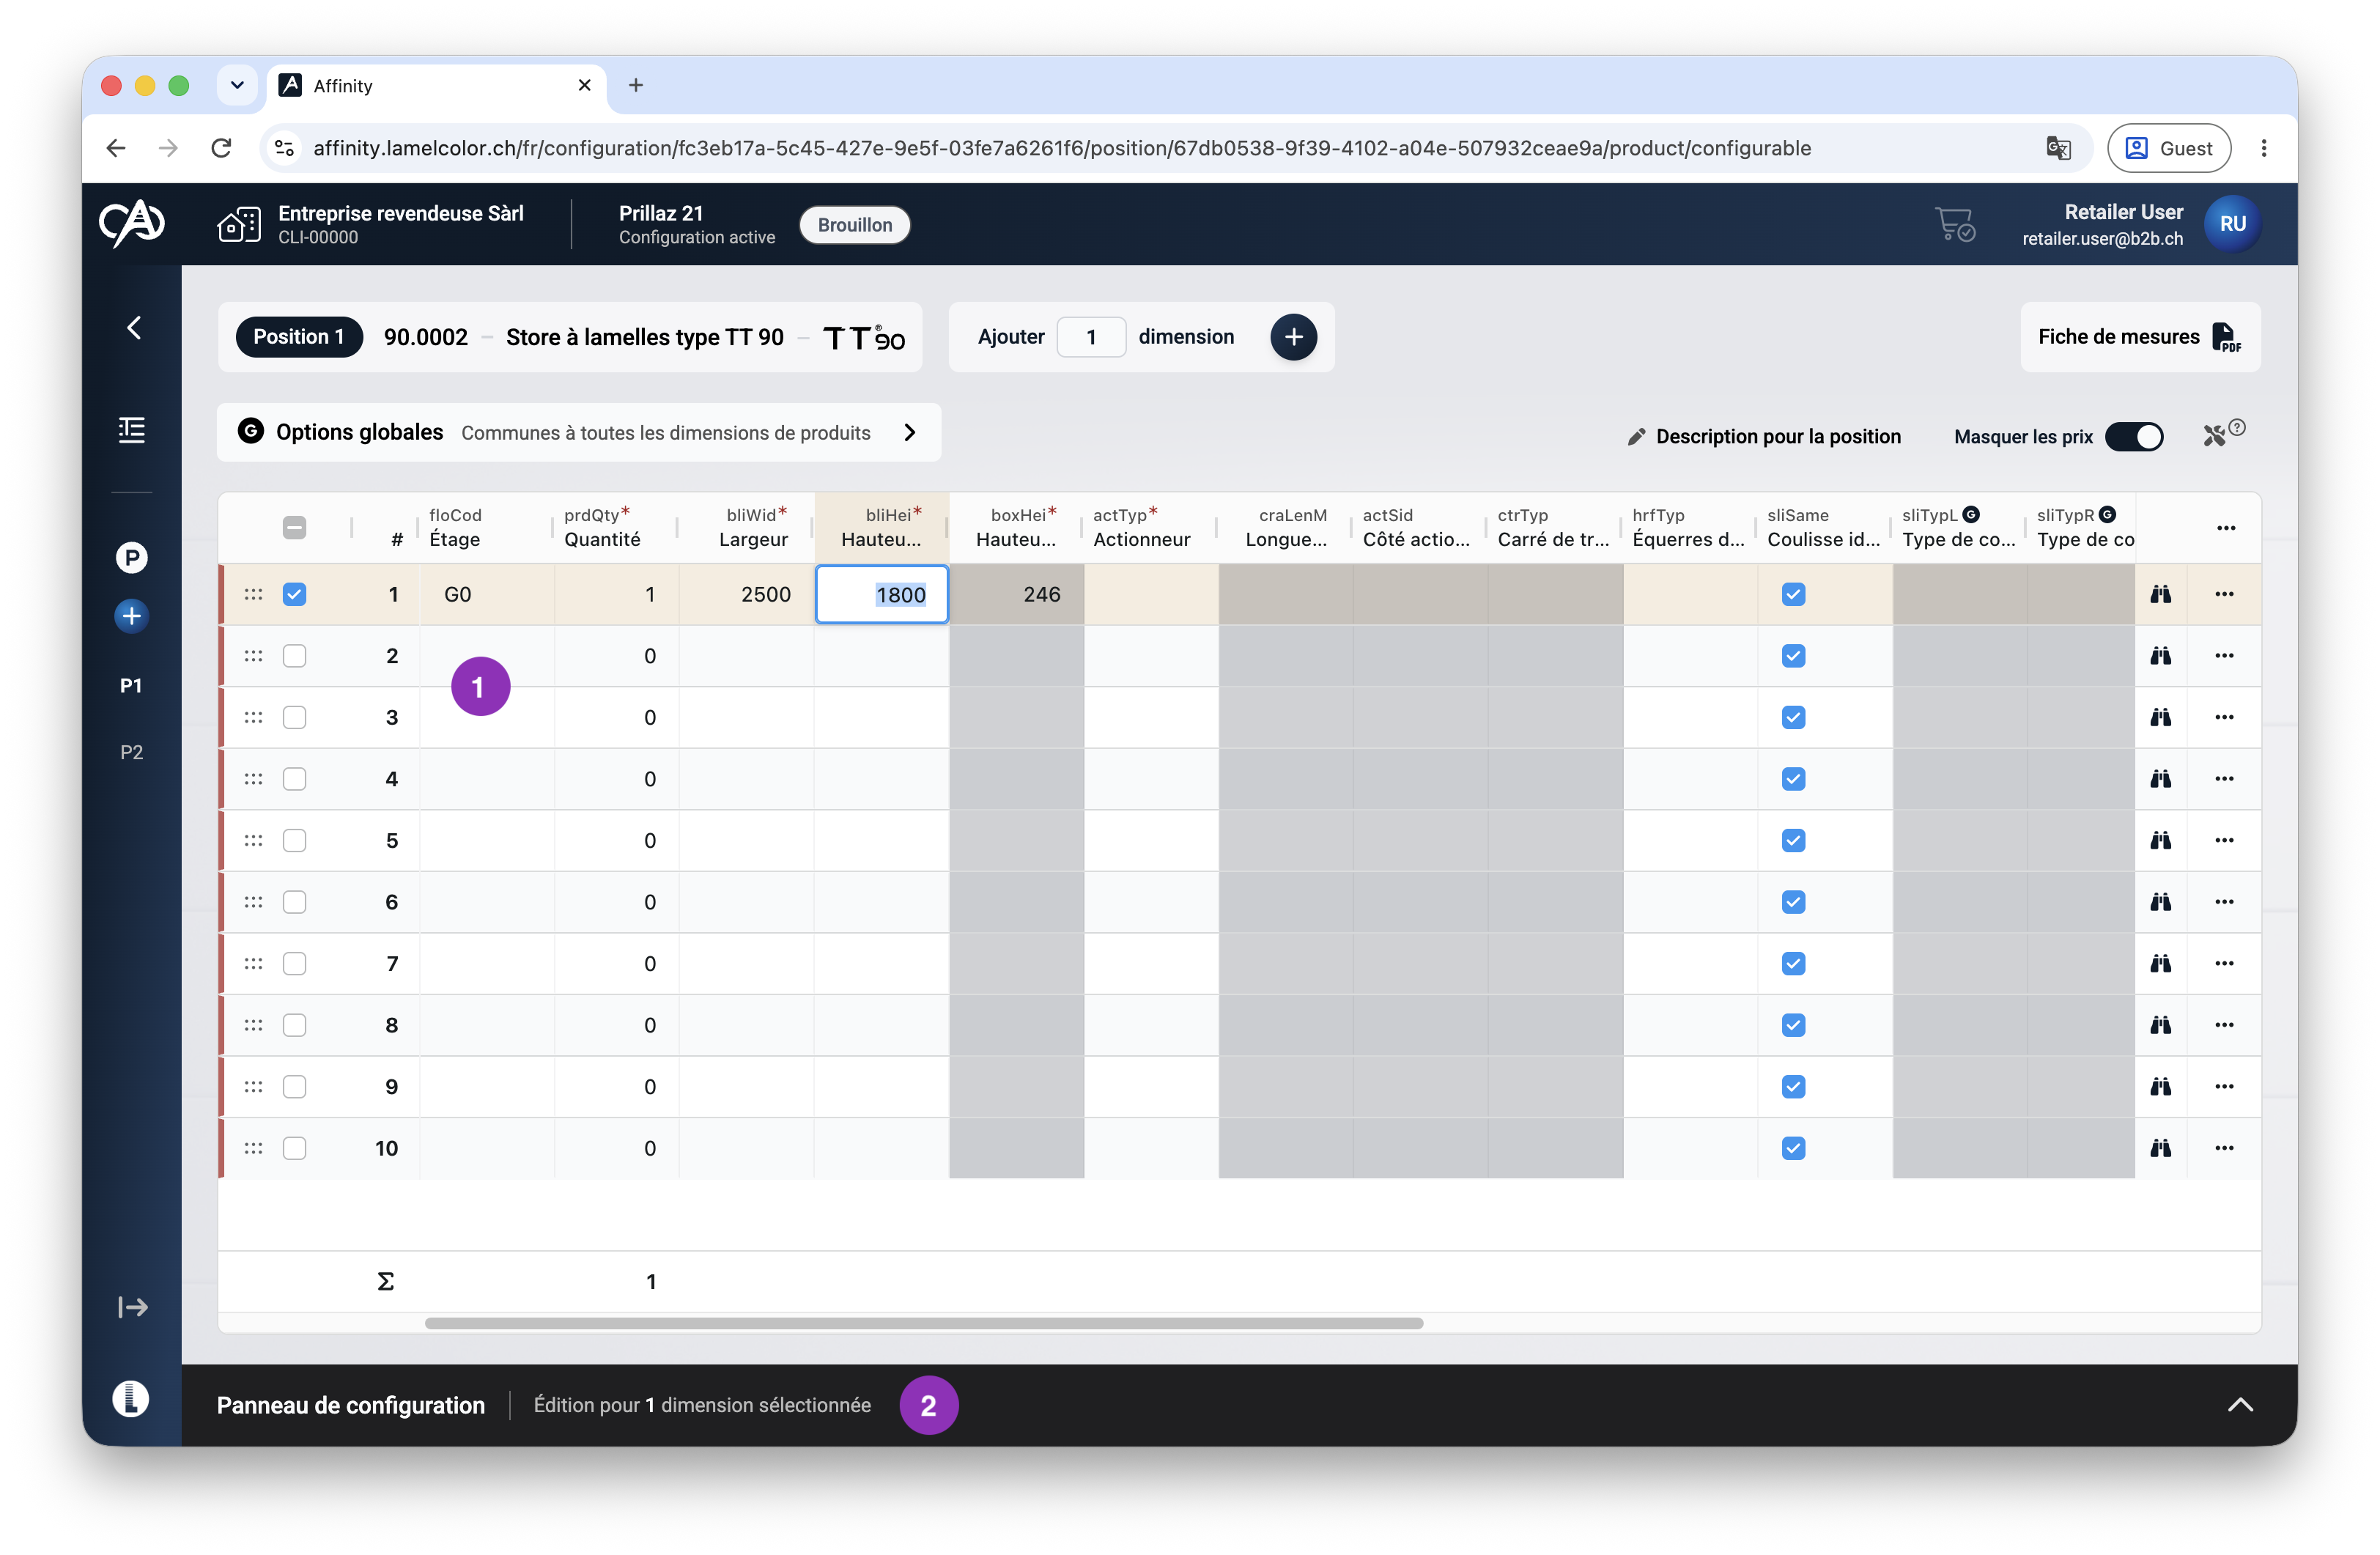Select position P1 in sidebar
The height and width of the screenshot is (1555, 2380).
pyautogui.click(x=131, y=686)
